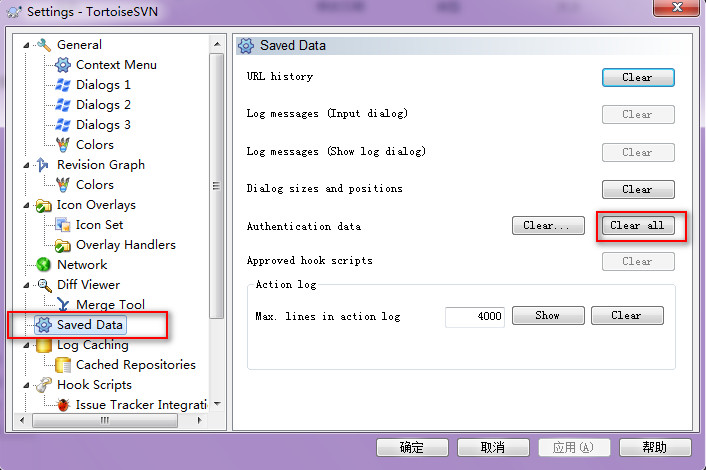
Task: Click the Diff Viewer magnifier icon
Action: [44, 285]
